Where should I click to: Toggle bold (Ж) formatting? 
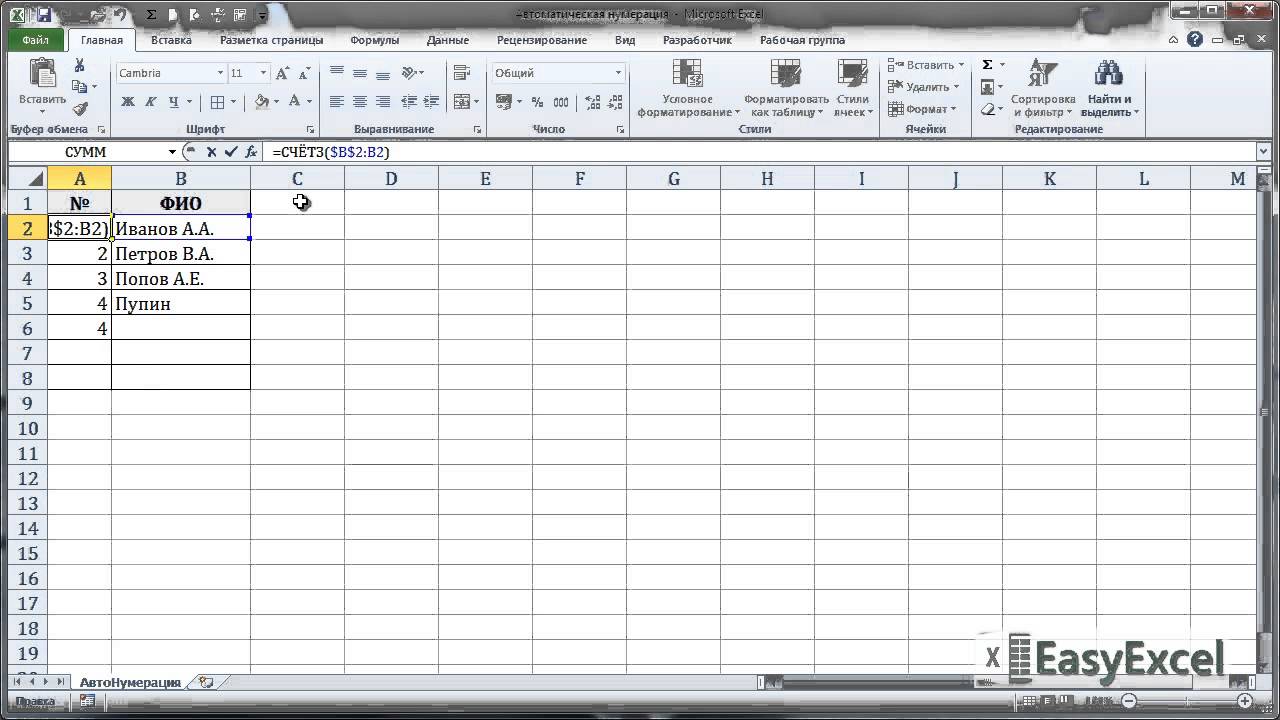click(128, 102)
